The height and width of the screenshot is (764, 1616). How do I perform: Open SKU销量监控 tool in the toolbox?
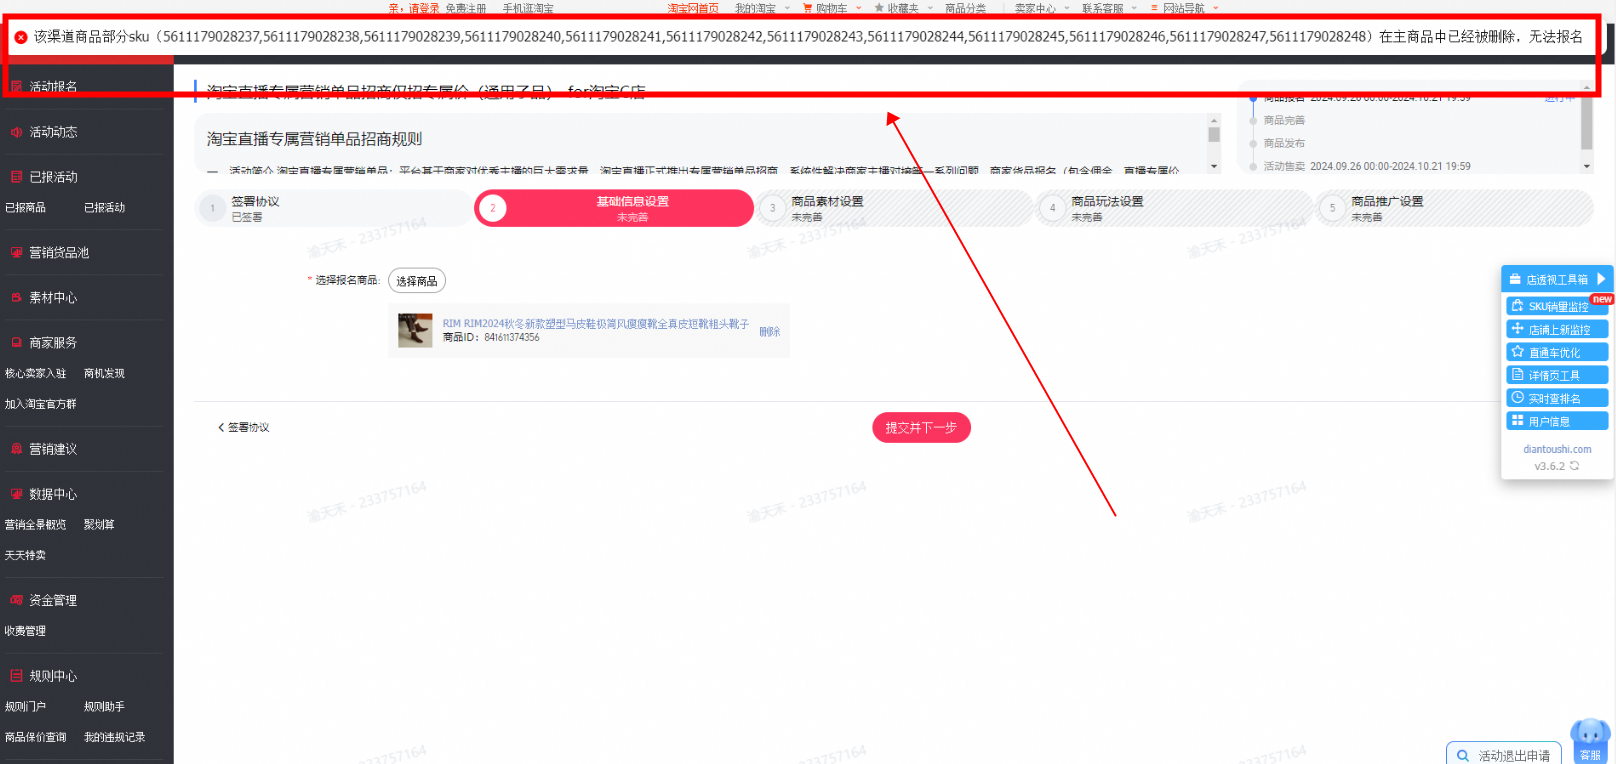tap(1557, 306)
